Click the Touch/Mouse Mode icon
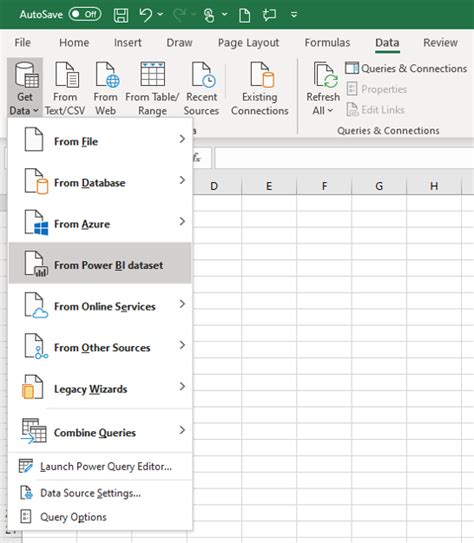The height and width of the screenshot is (543, 474). click(209, 15)
